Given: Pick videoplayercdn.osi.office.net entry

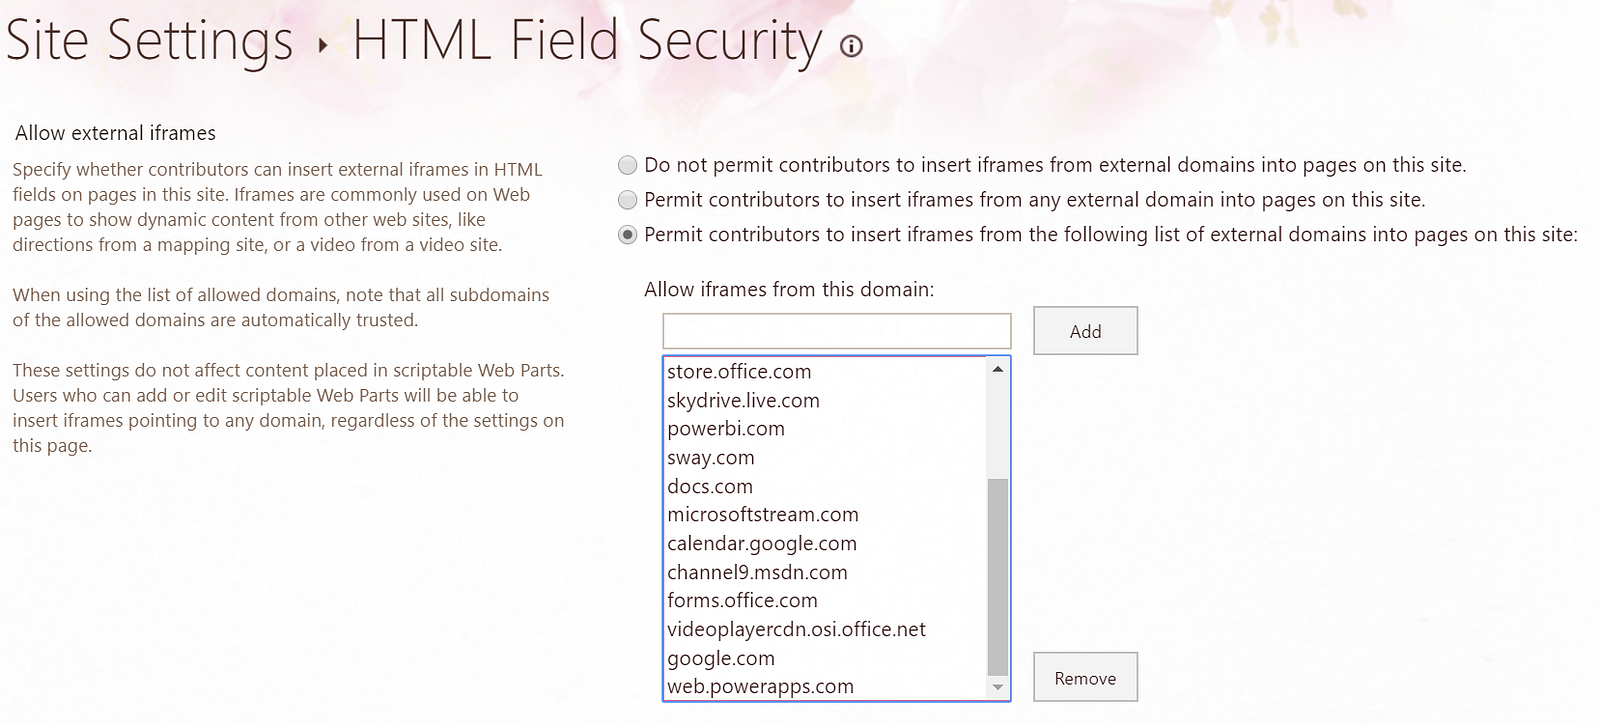Looking at the screenshot, I should (796, 630).
